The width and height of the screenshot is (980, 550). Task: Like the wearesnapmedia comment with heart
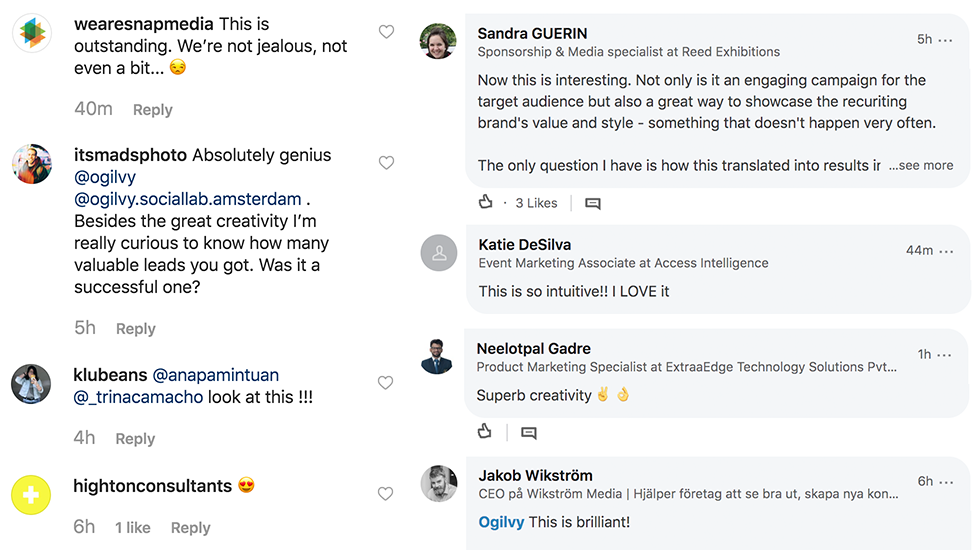386,33
